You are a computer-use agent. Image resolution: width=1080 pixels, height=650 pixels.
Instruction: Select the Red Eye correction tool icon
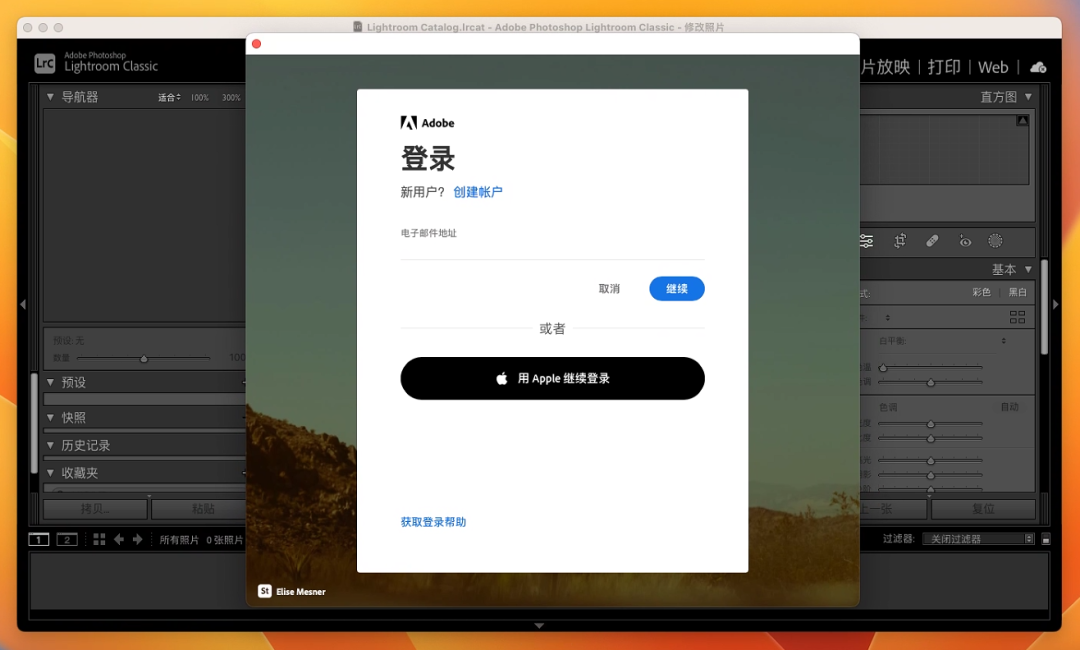pos(965,241)
